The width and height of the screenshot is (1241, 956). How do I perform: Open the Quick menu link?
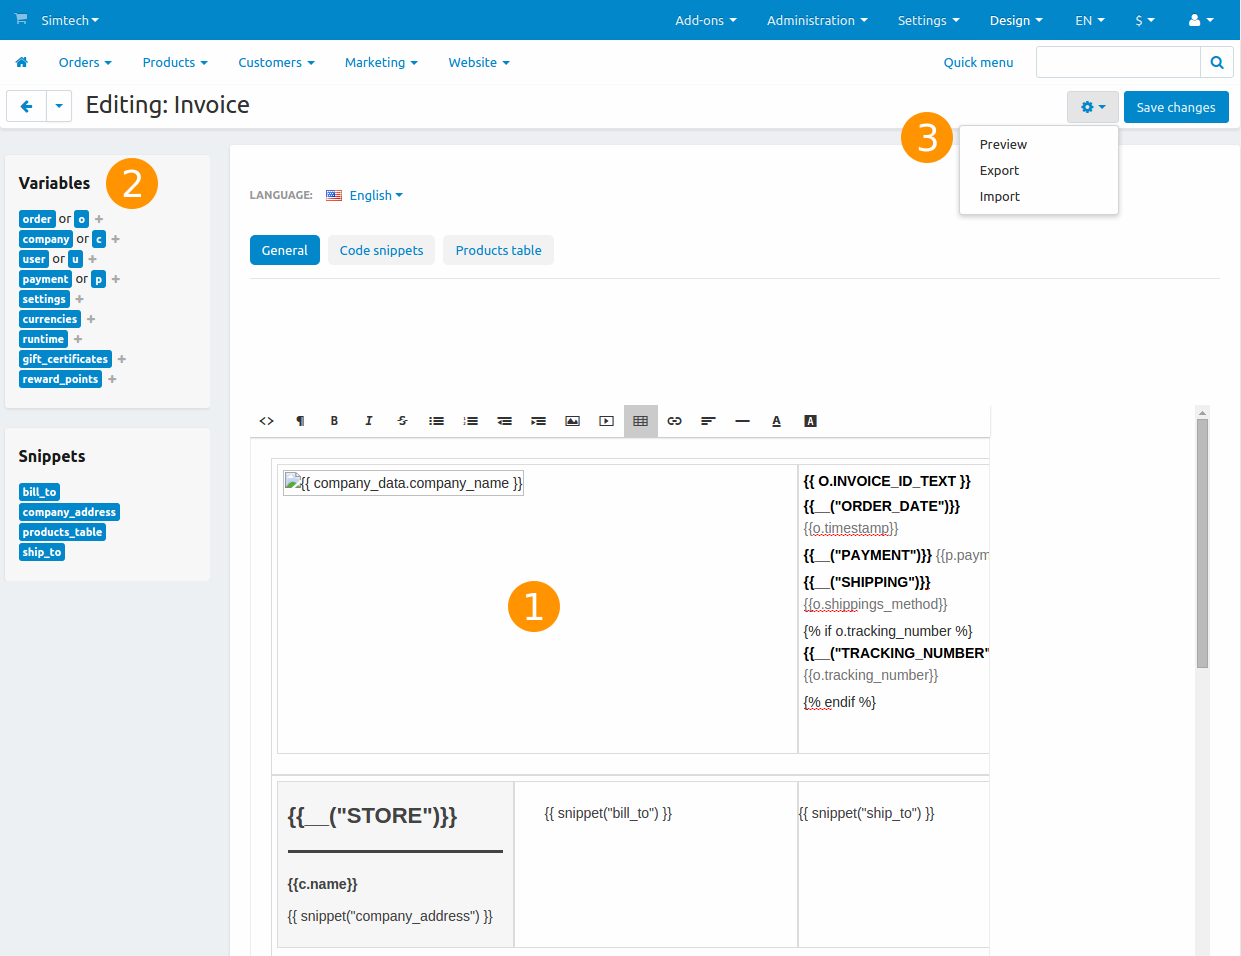(978, 62)
